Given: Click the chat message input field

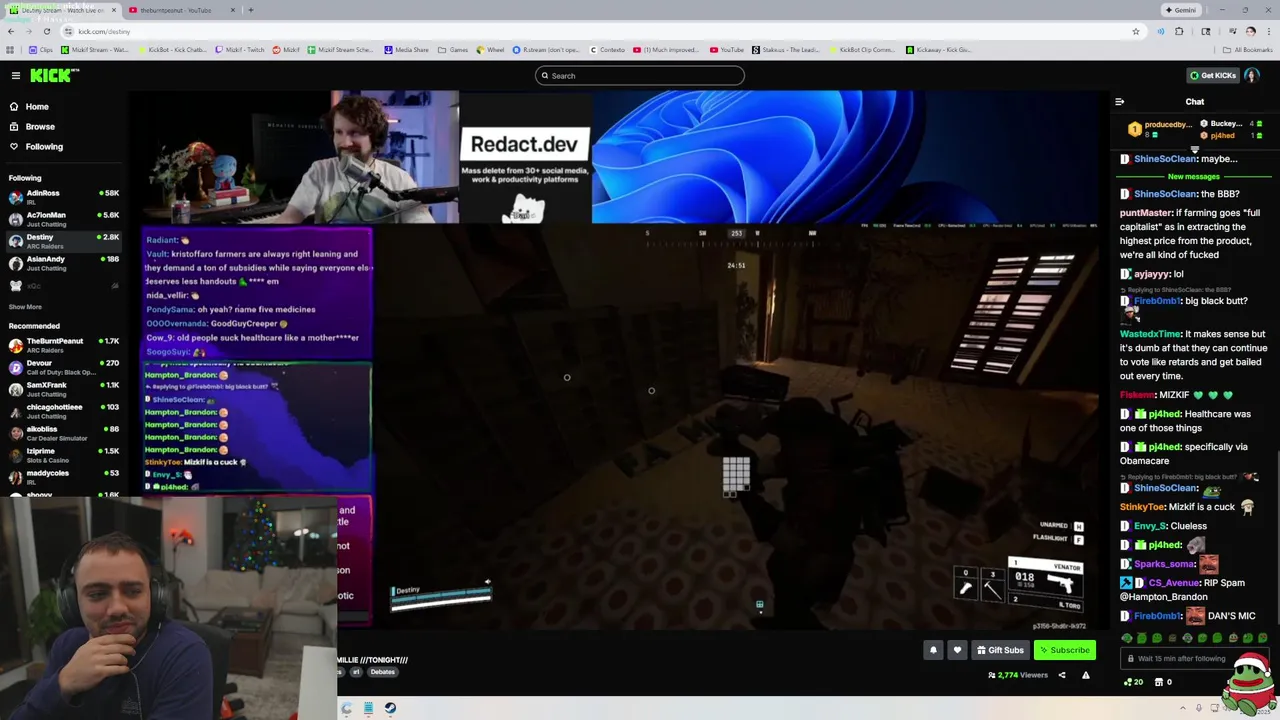Looking at the screenshot, I should [1195, 658].
